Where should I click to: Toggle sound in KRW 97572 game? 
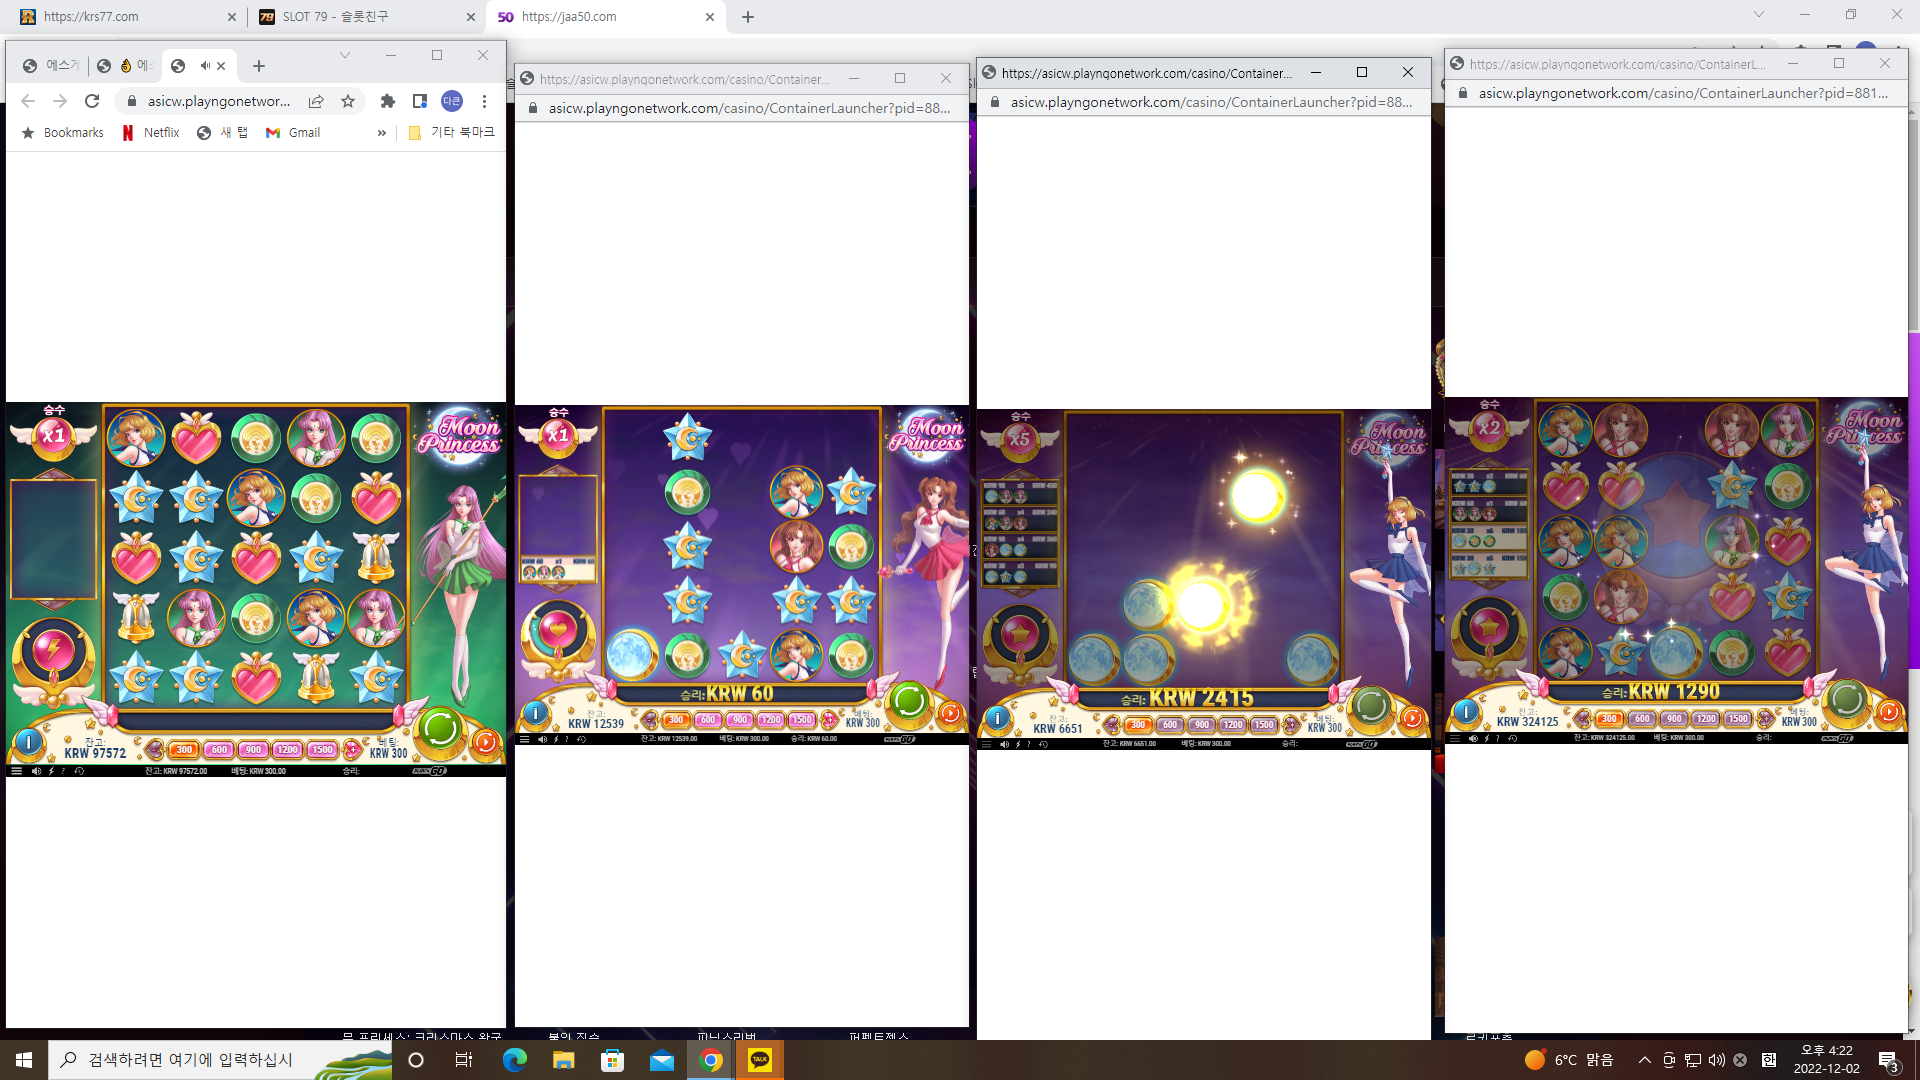(36, 771)
